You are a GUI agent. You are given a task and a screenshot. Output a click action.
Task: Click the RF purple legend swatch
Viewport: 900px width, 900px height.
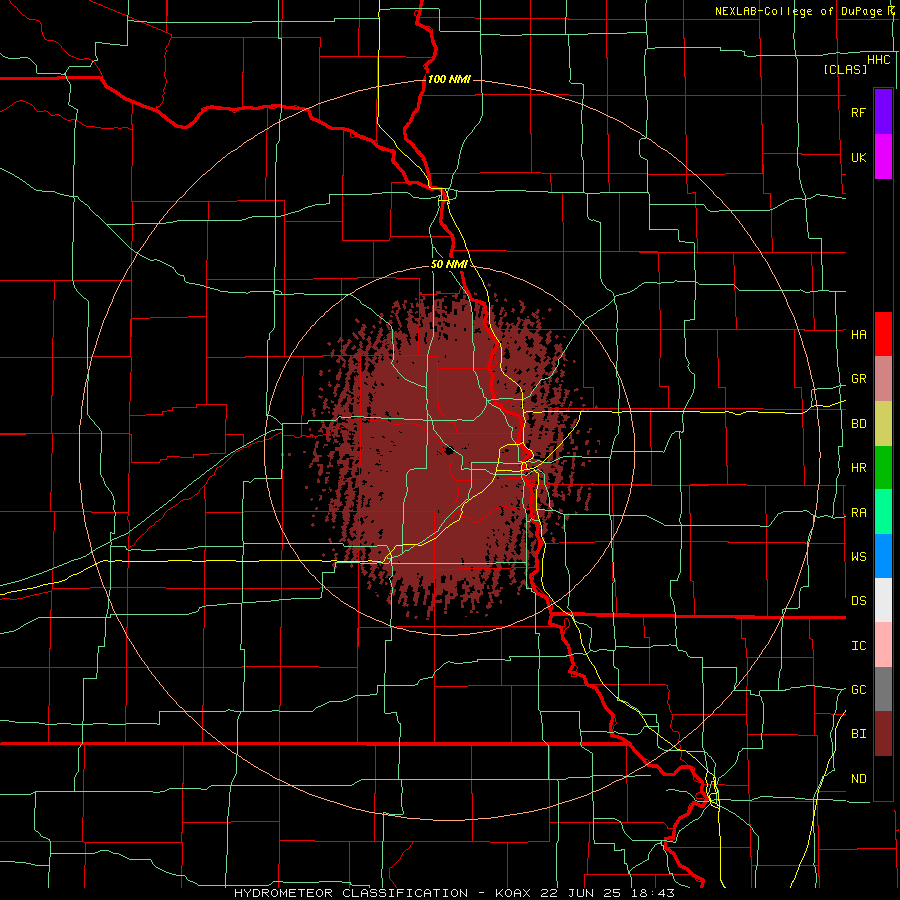coord(883,112)
